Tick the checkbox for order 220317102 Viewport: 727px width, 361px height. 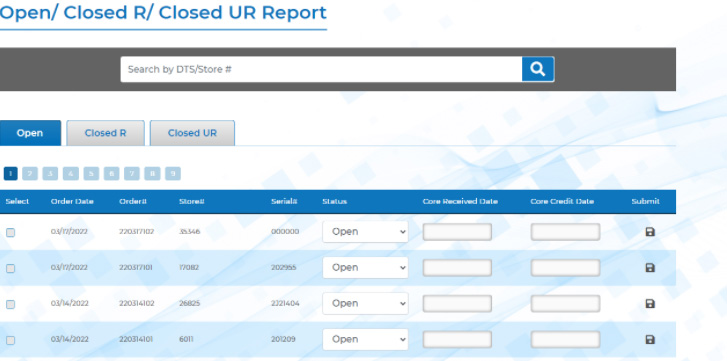coord(10,233)
